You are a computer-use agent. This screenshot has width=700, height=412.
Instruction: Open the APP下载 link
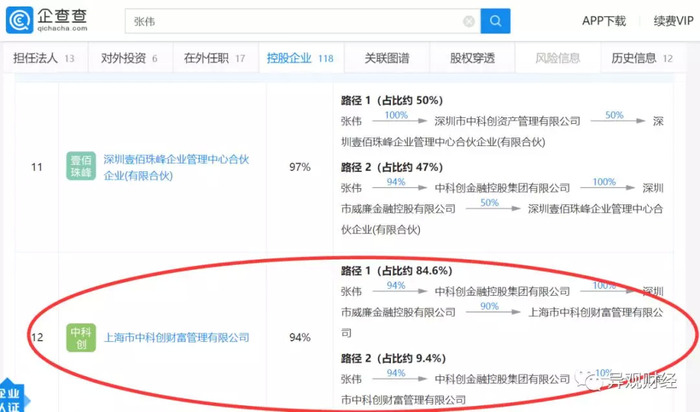point(604,21)
